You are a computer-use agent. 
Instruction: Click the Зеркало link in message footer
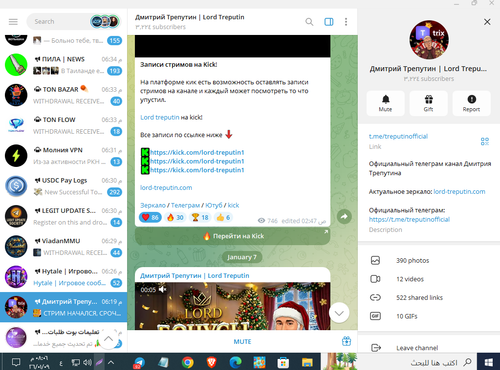[x=153, y=205]
